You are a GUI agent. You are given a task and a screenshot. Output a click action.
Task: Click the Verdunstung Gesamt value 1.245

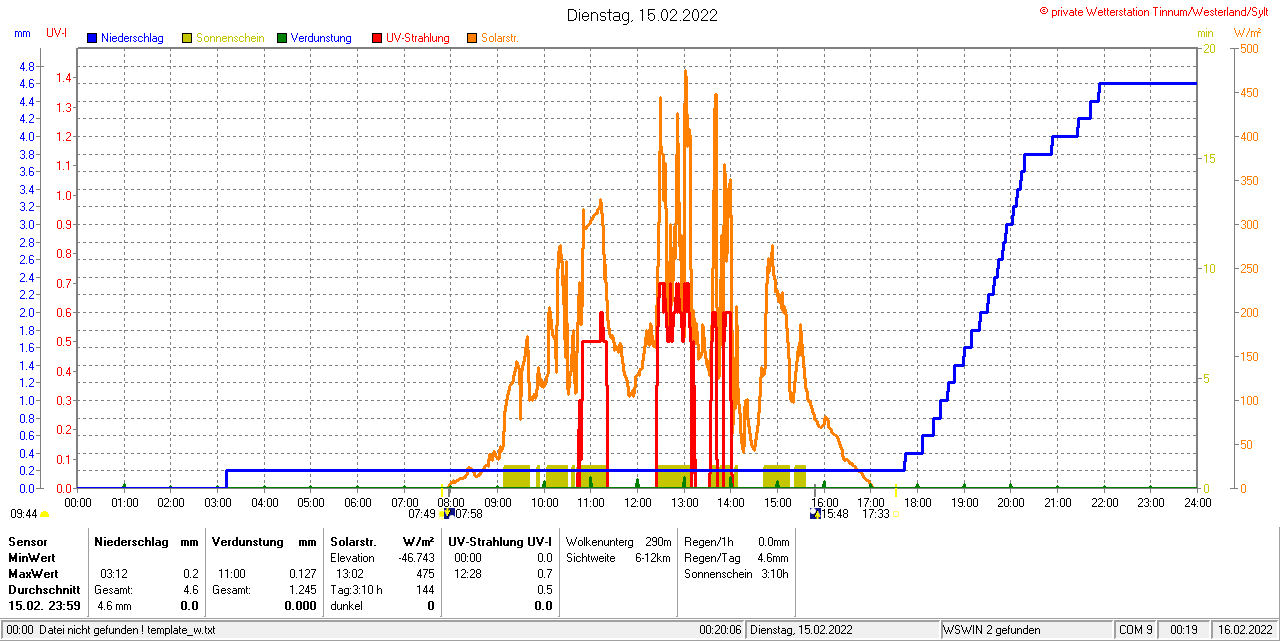pos(303,590)
